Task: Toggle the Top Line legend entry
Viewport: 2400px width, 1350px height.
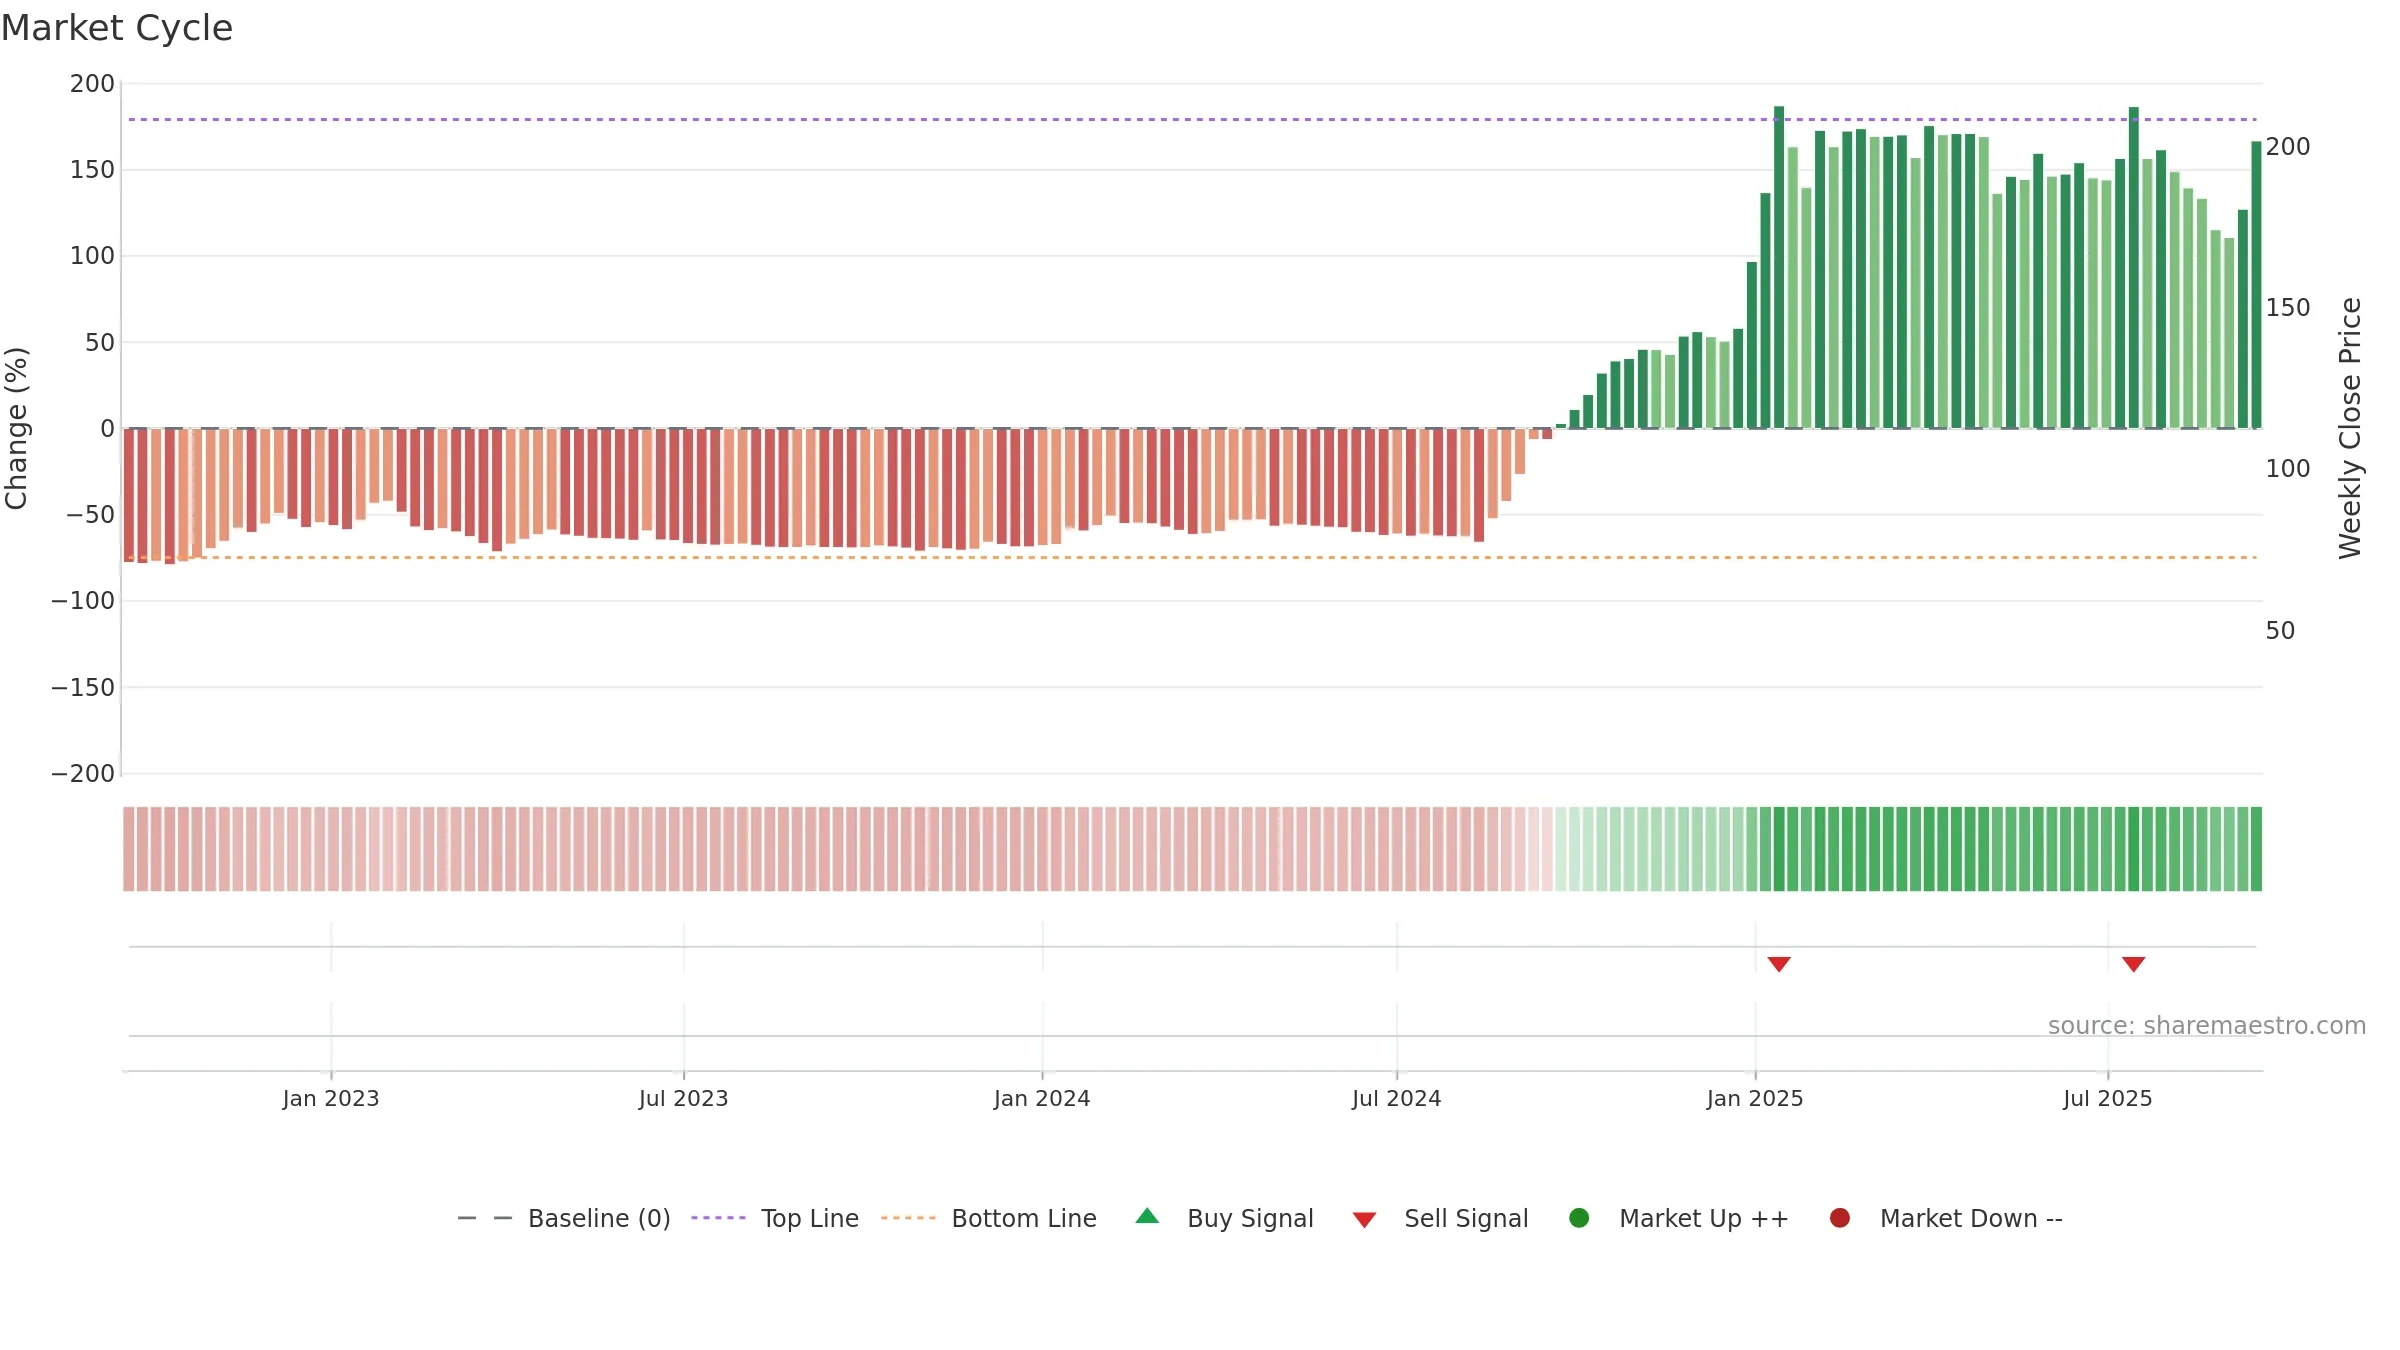Action: pos(775,1218)
